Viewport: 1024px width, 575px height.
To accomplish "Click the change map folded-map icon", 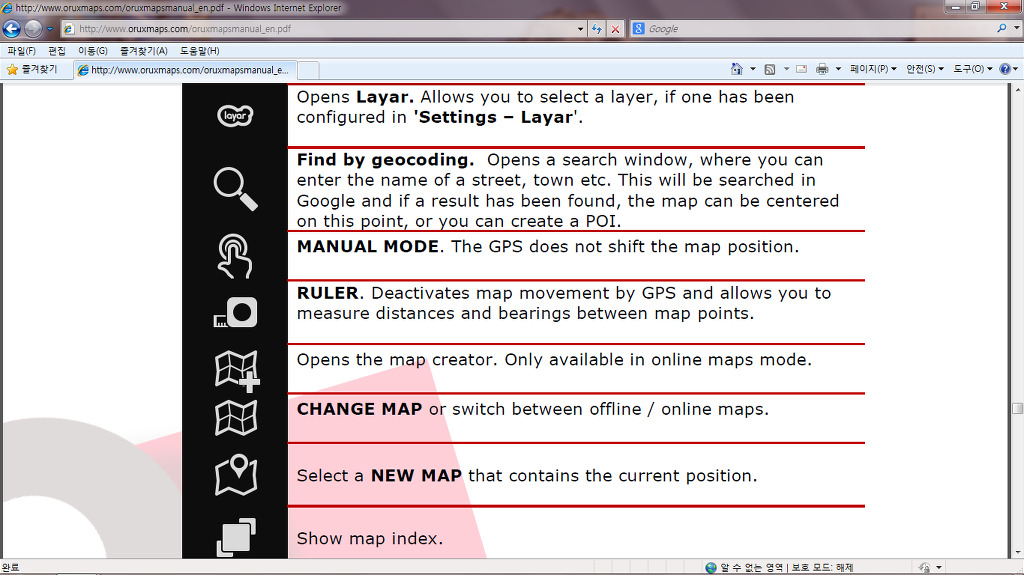I will (236, 418).
